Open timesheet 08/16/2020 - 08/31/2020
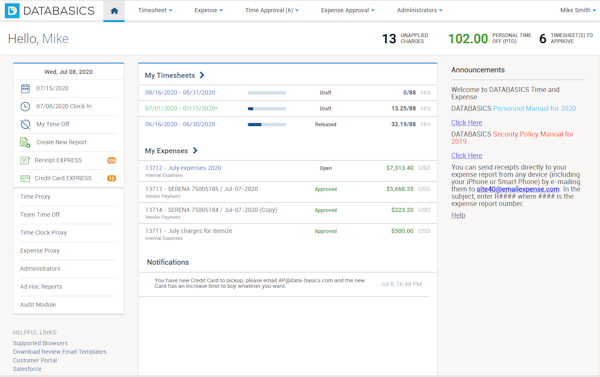This screenshot has height=377, width=600. pos(180,93)
